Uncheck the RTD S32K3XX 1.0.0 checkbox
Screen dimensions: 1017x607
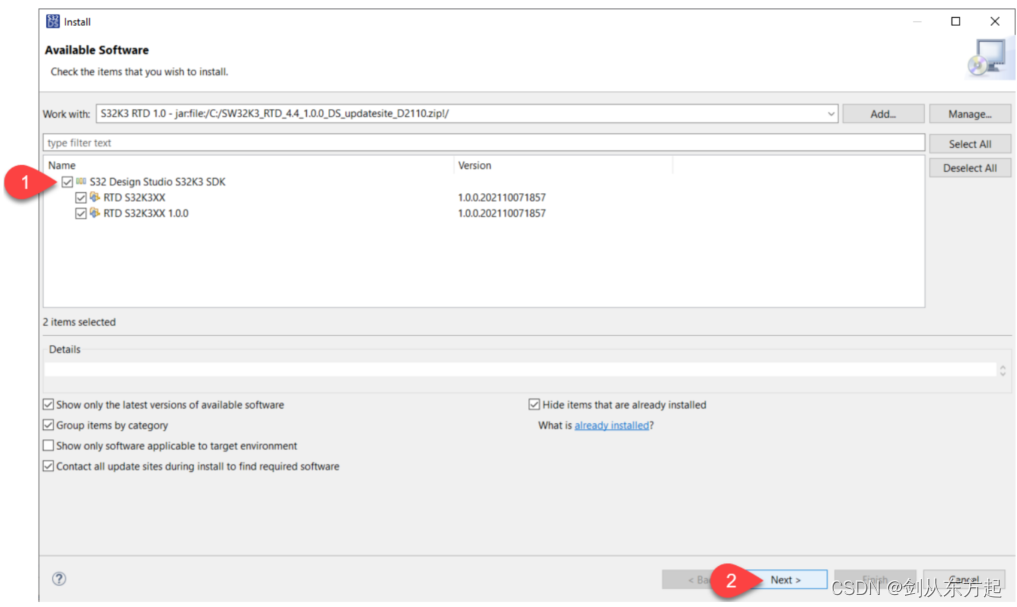(x=80, y=213)
